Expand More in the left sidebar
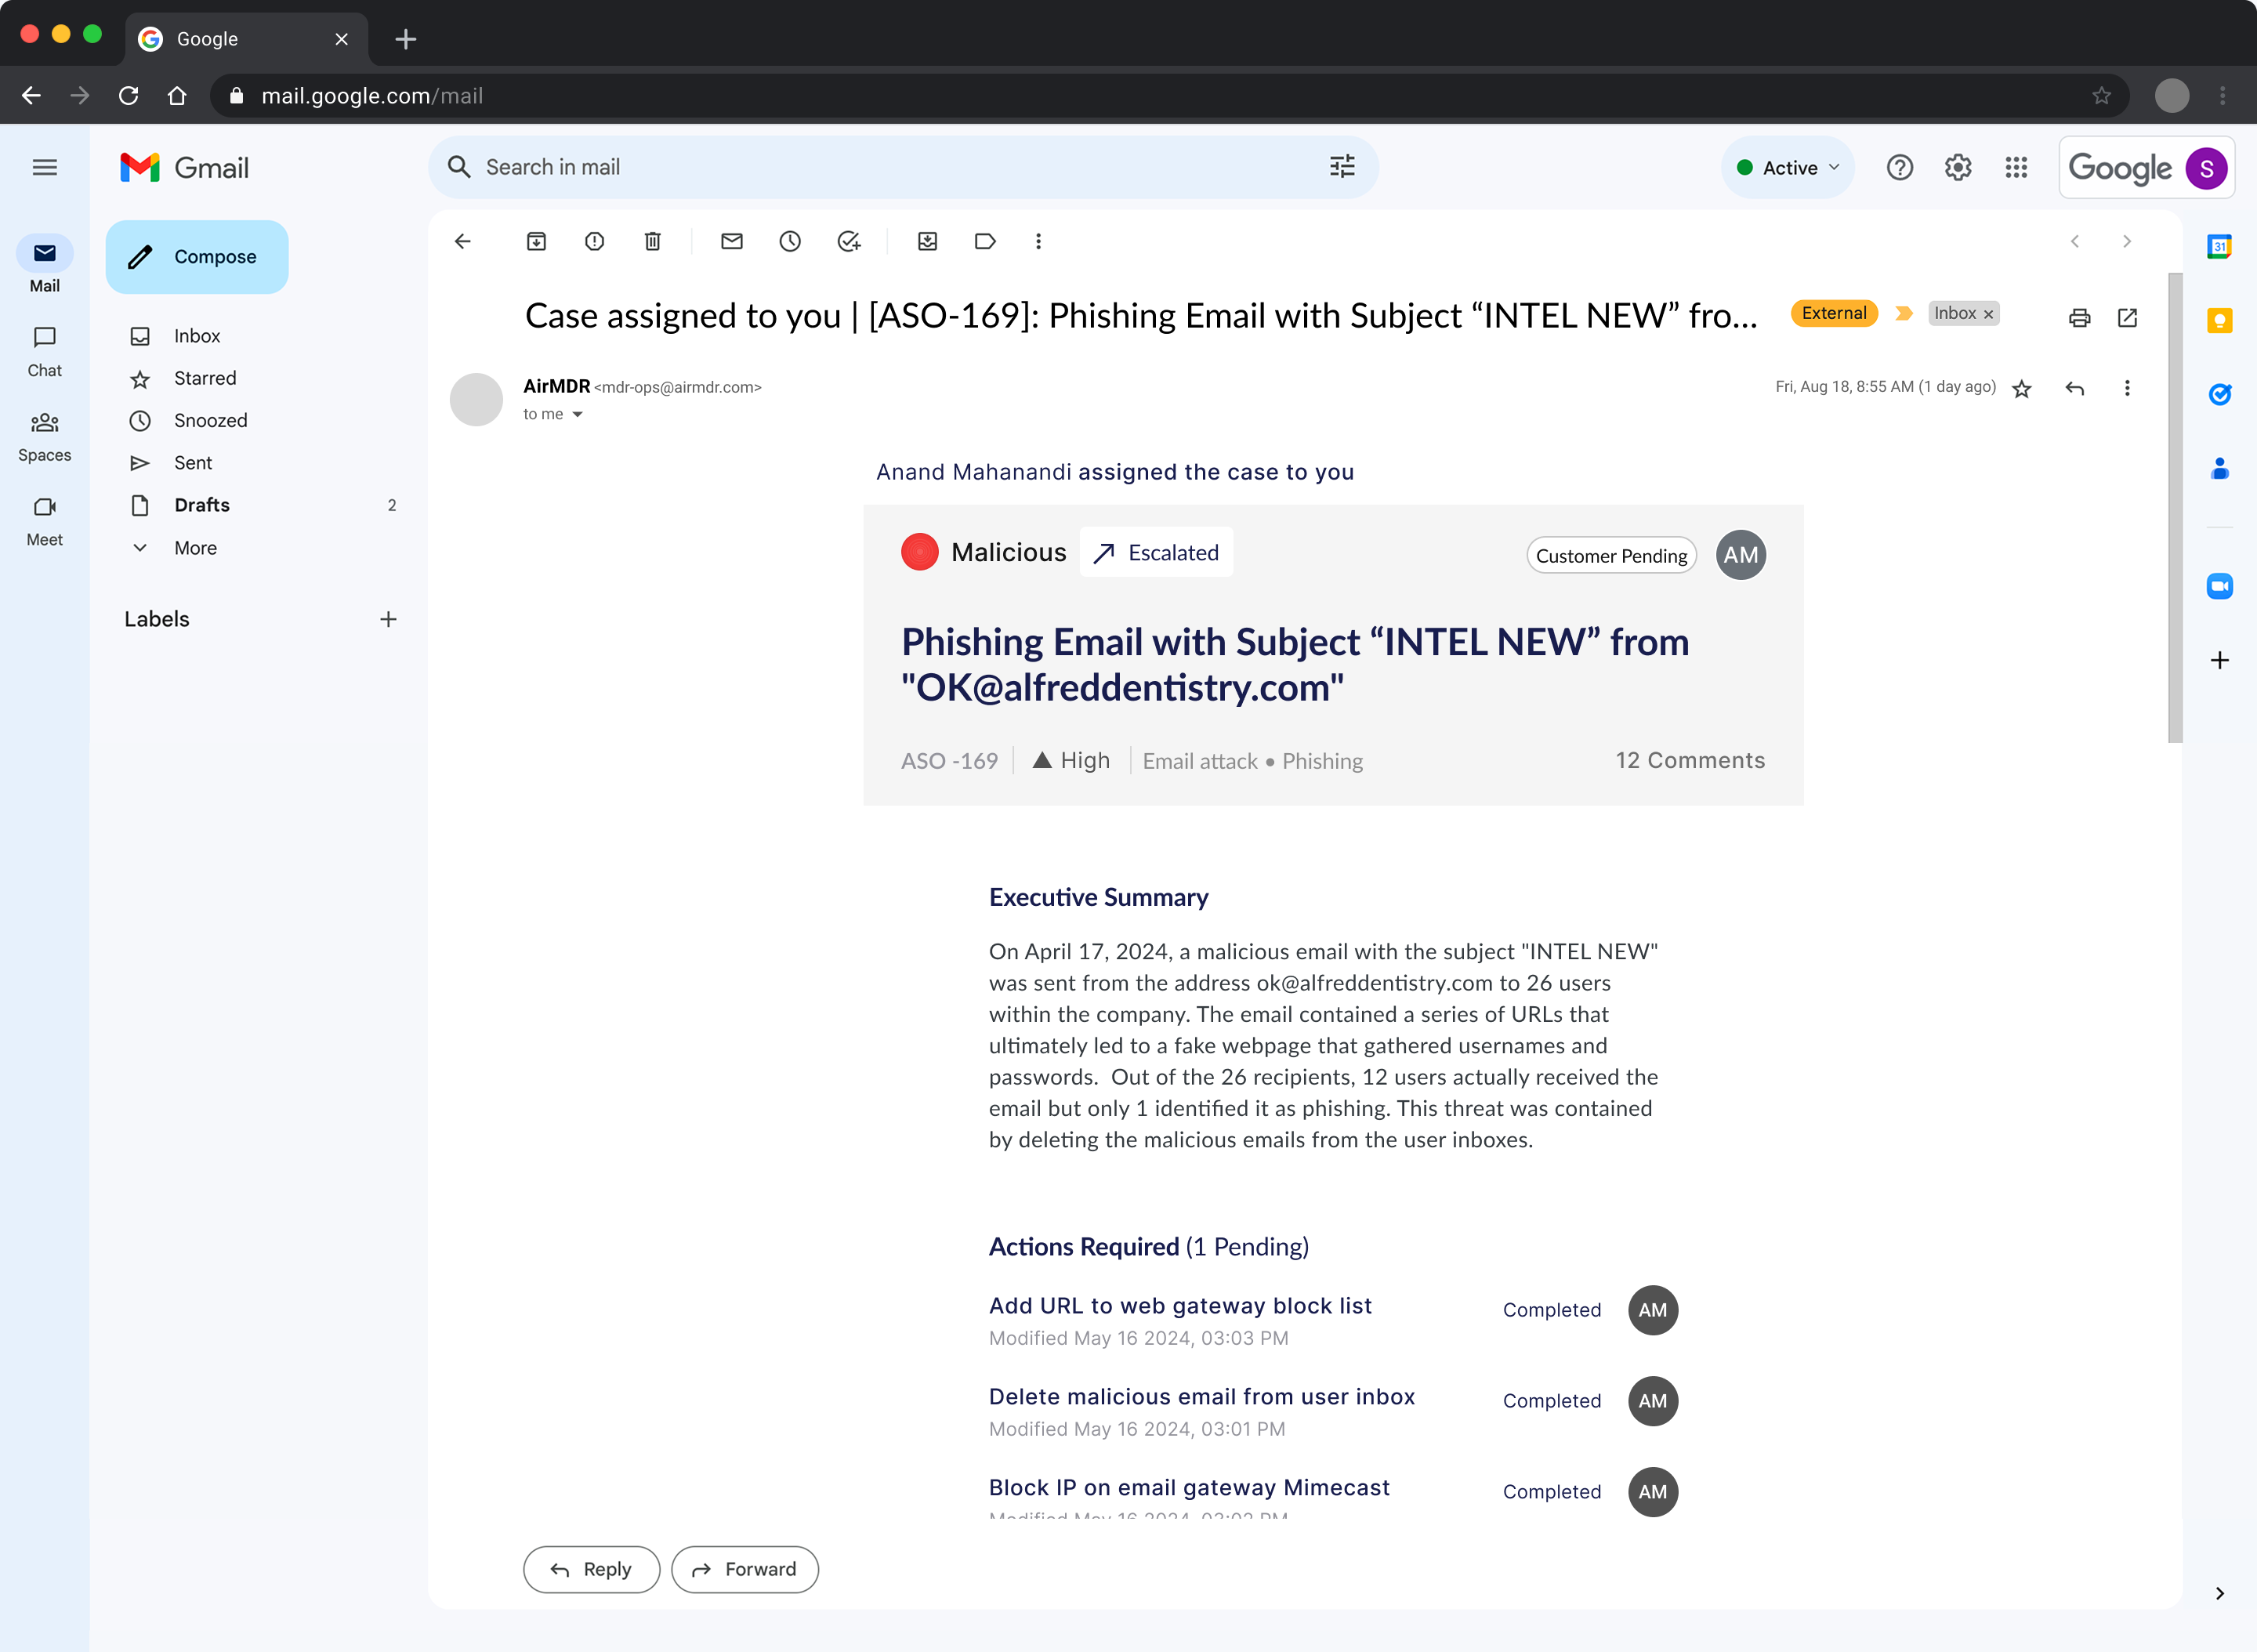 [x=195, y=547]
